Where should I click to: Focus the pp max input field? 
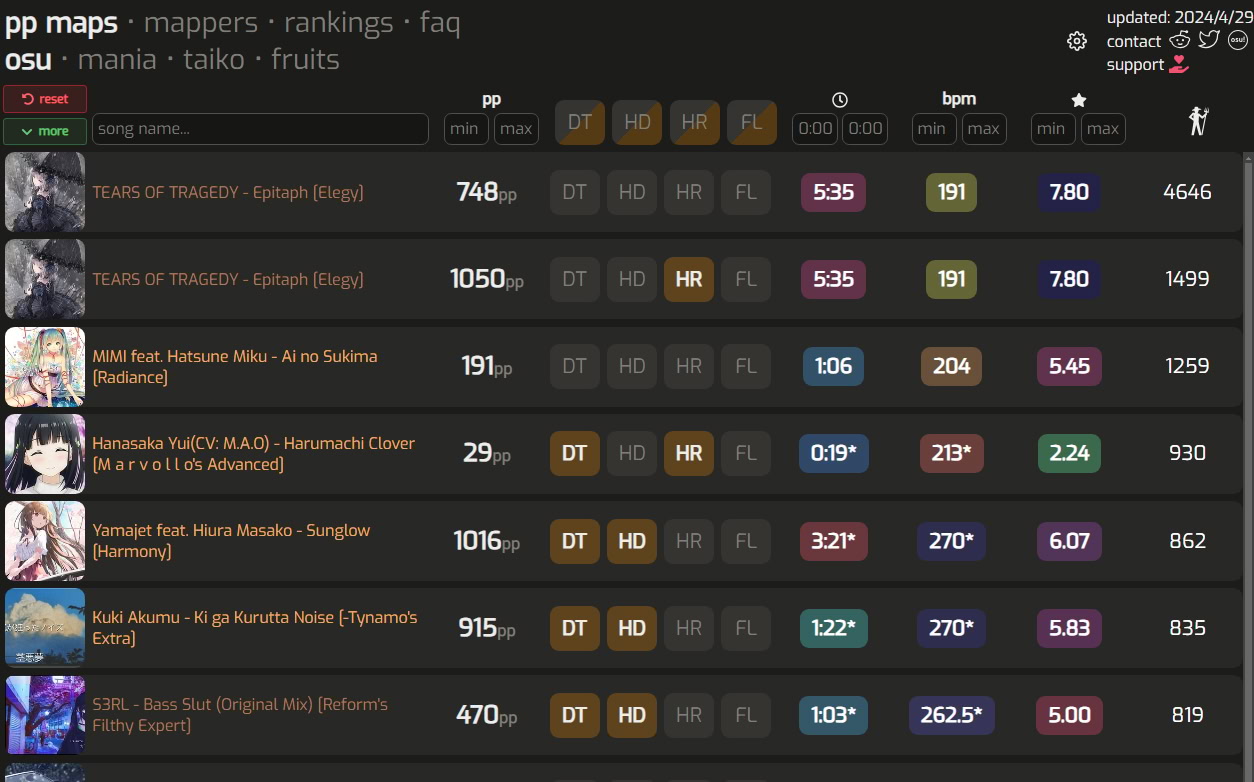point(516,129)
